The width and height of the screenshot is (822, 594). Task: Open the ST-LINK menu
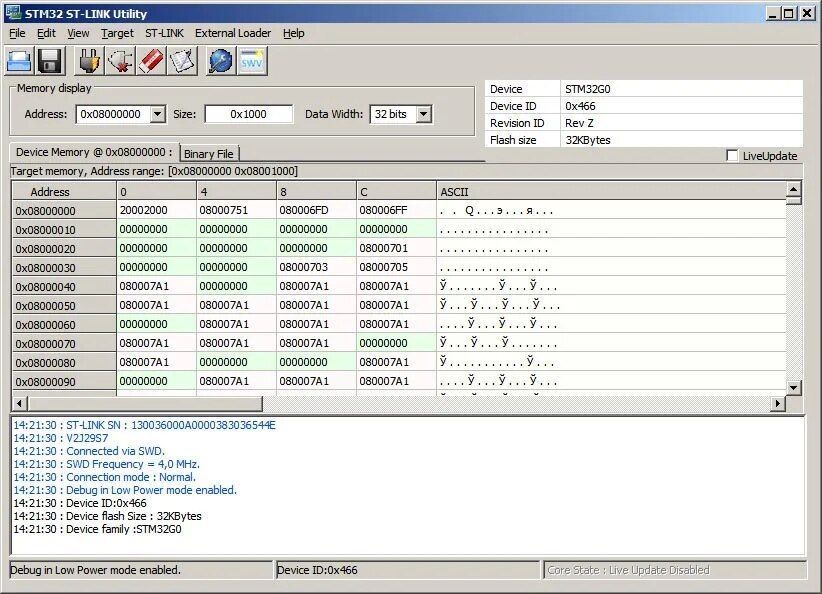[x=165, y=33]
